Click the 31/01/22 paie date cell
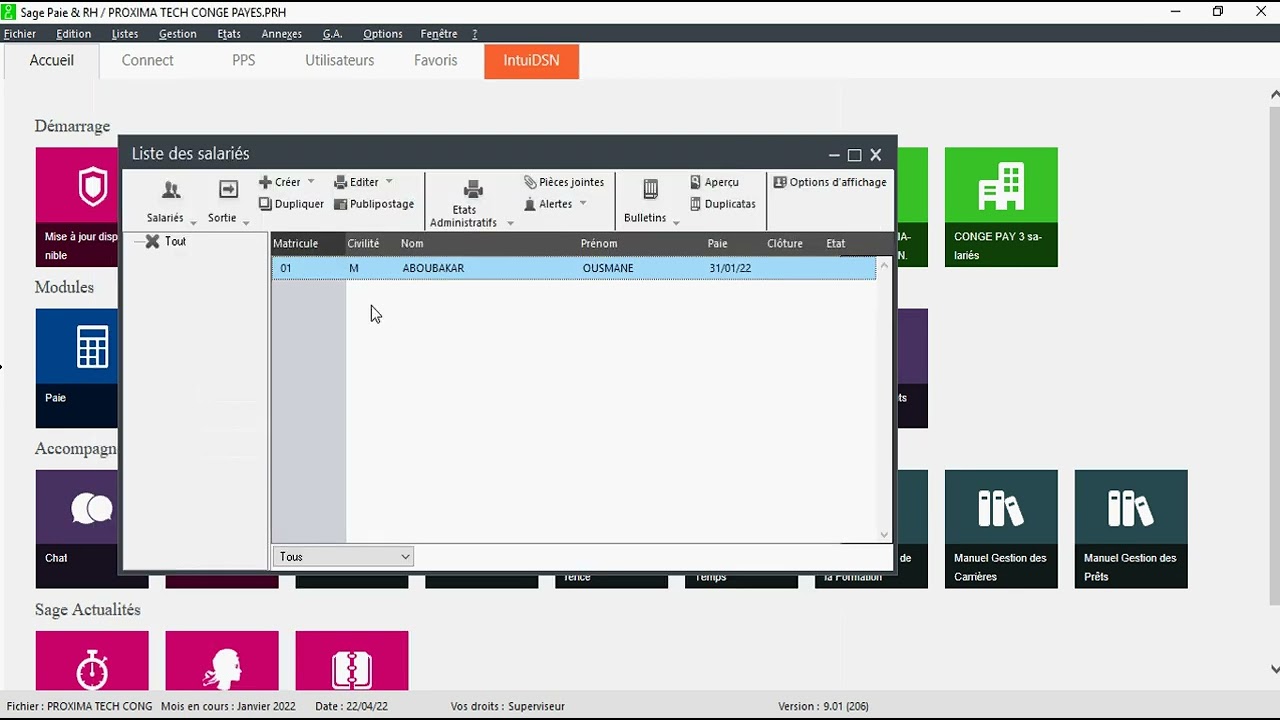 click(x=730, y=268)
